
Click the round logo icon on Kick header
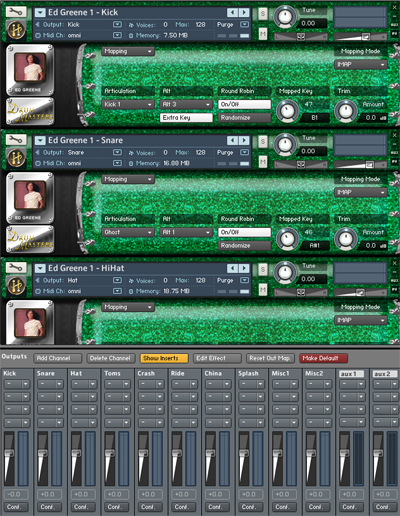pyautogui.click(x=16, y=29)
